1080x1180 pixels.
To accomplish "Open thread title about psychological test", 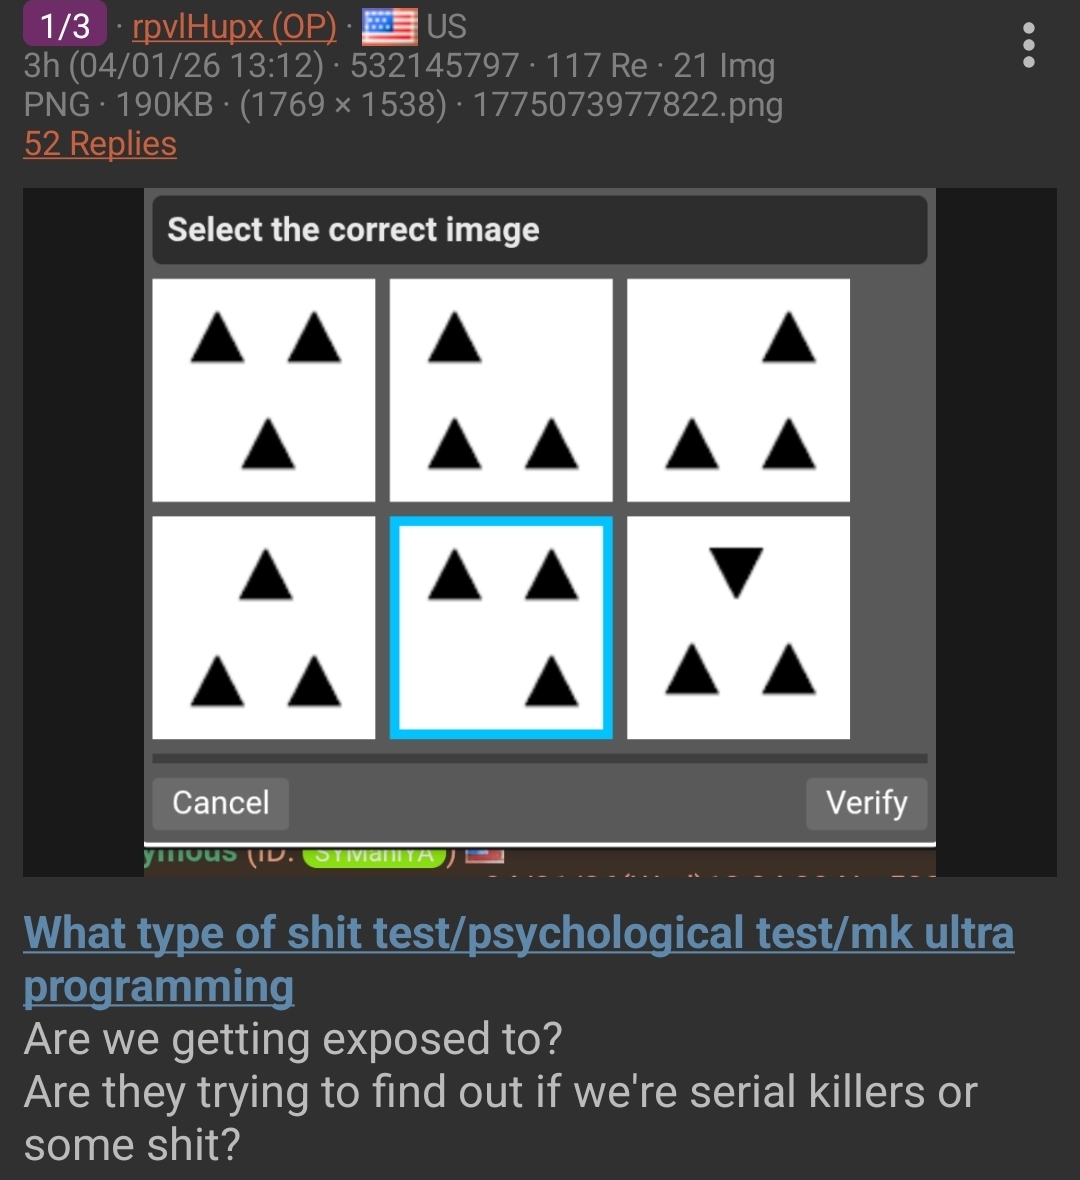I will [x=519, y=959].
